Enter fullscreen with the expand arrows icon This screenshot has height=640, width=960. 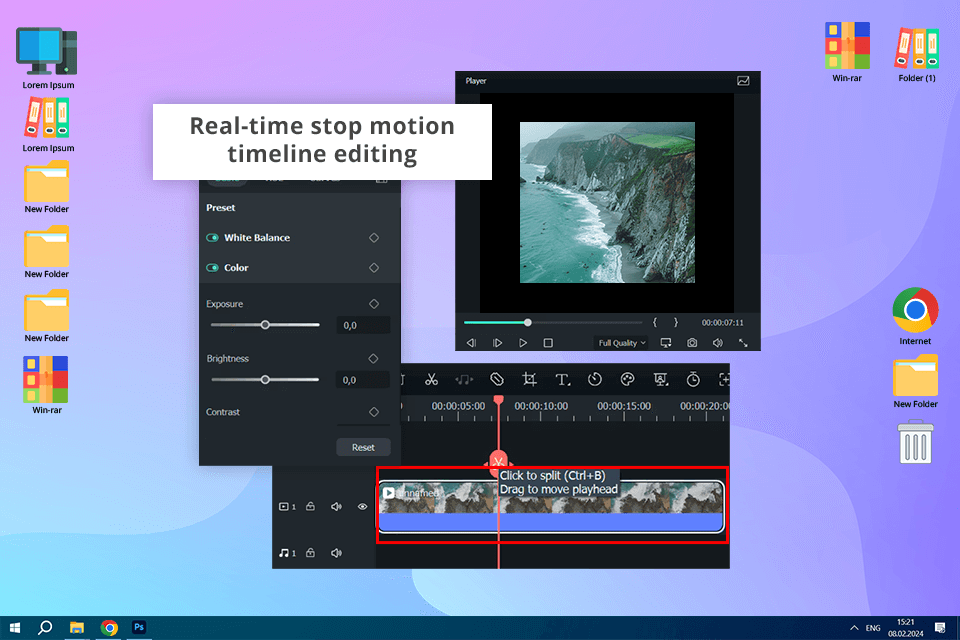point(743,343)
